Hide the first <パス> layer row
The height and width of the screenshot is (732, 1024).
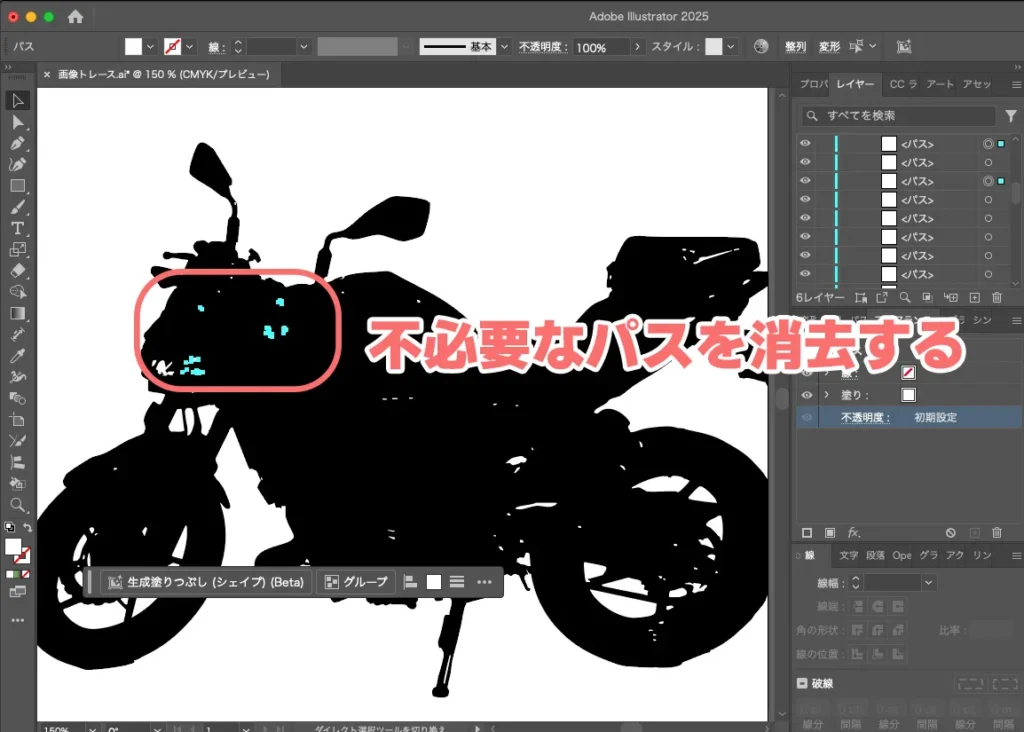[x=805, y=144]
